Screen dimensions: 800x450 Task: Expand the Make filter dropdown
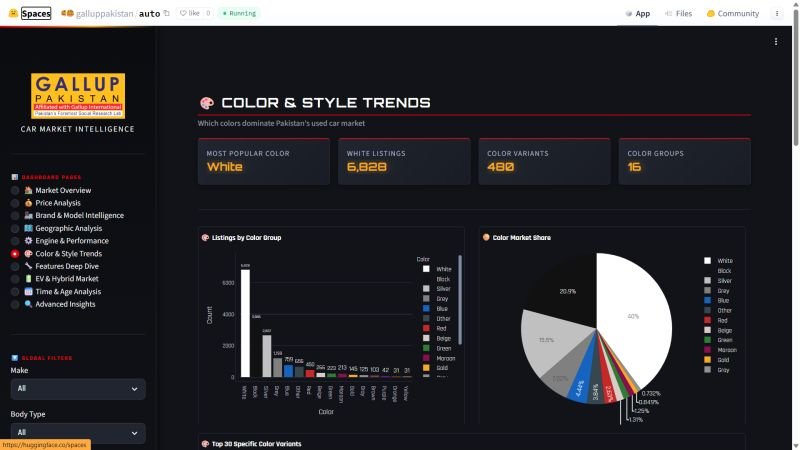[x=77, y=387]
